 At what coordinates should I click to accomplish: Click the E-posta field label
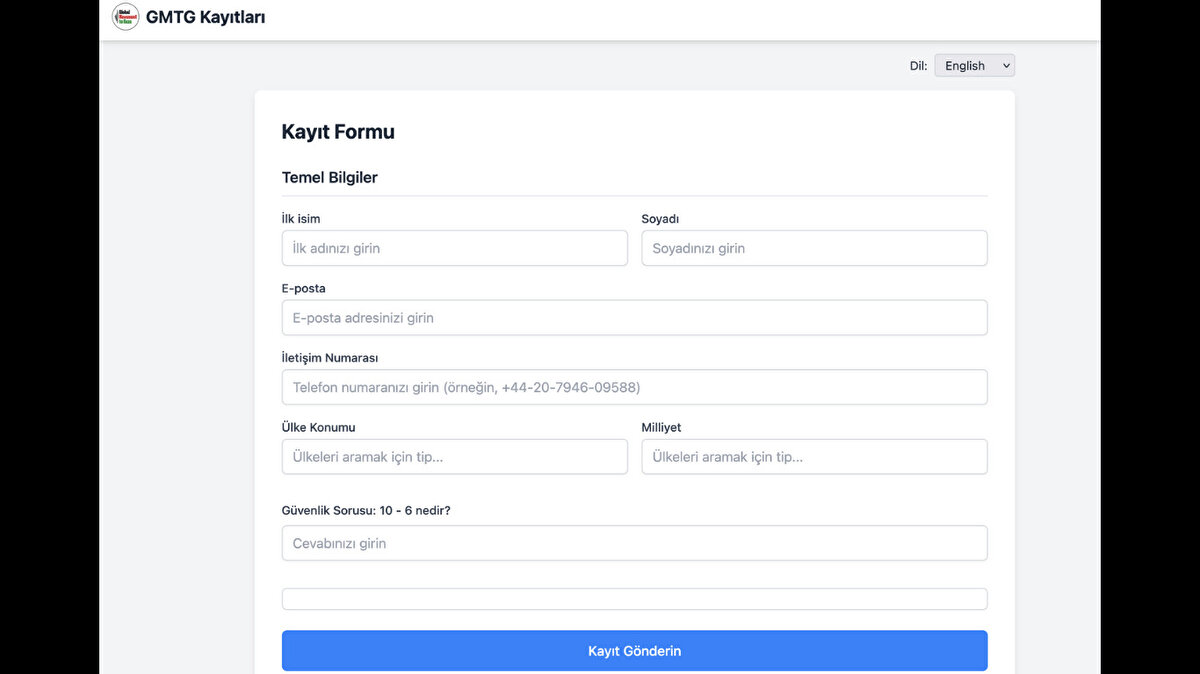(303, 289)
